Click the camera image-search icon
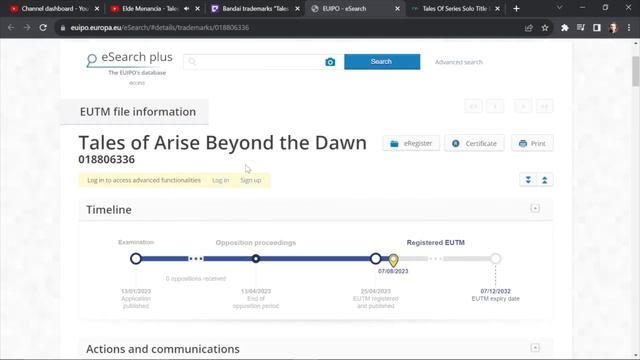 click(330, 62)
